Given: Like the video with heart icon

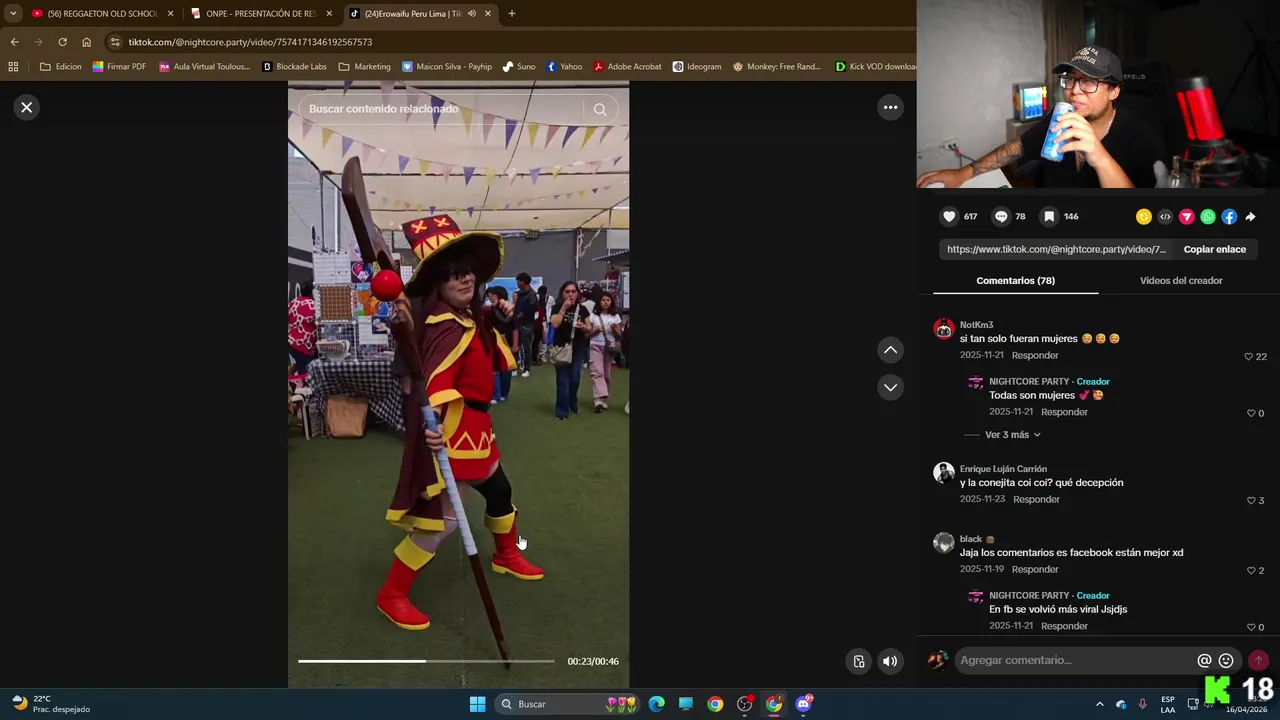Looking at the screenshot, I should (x=949, y=216).
